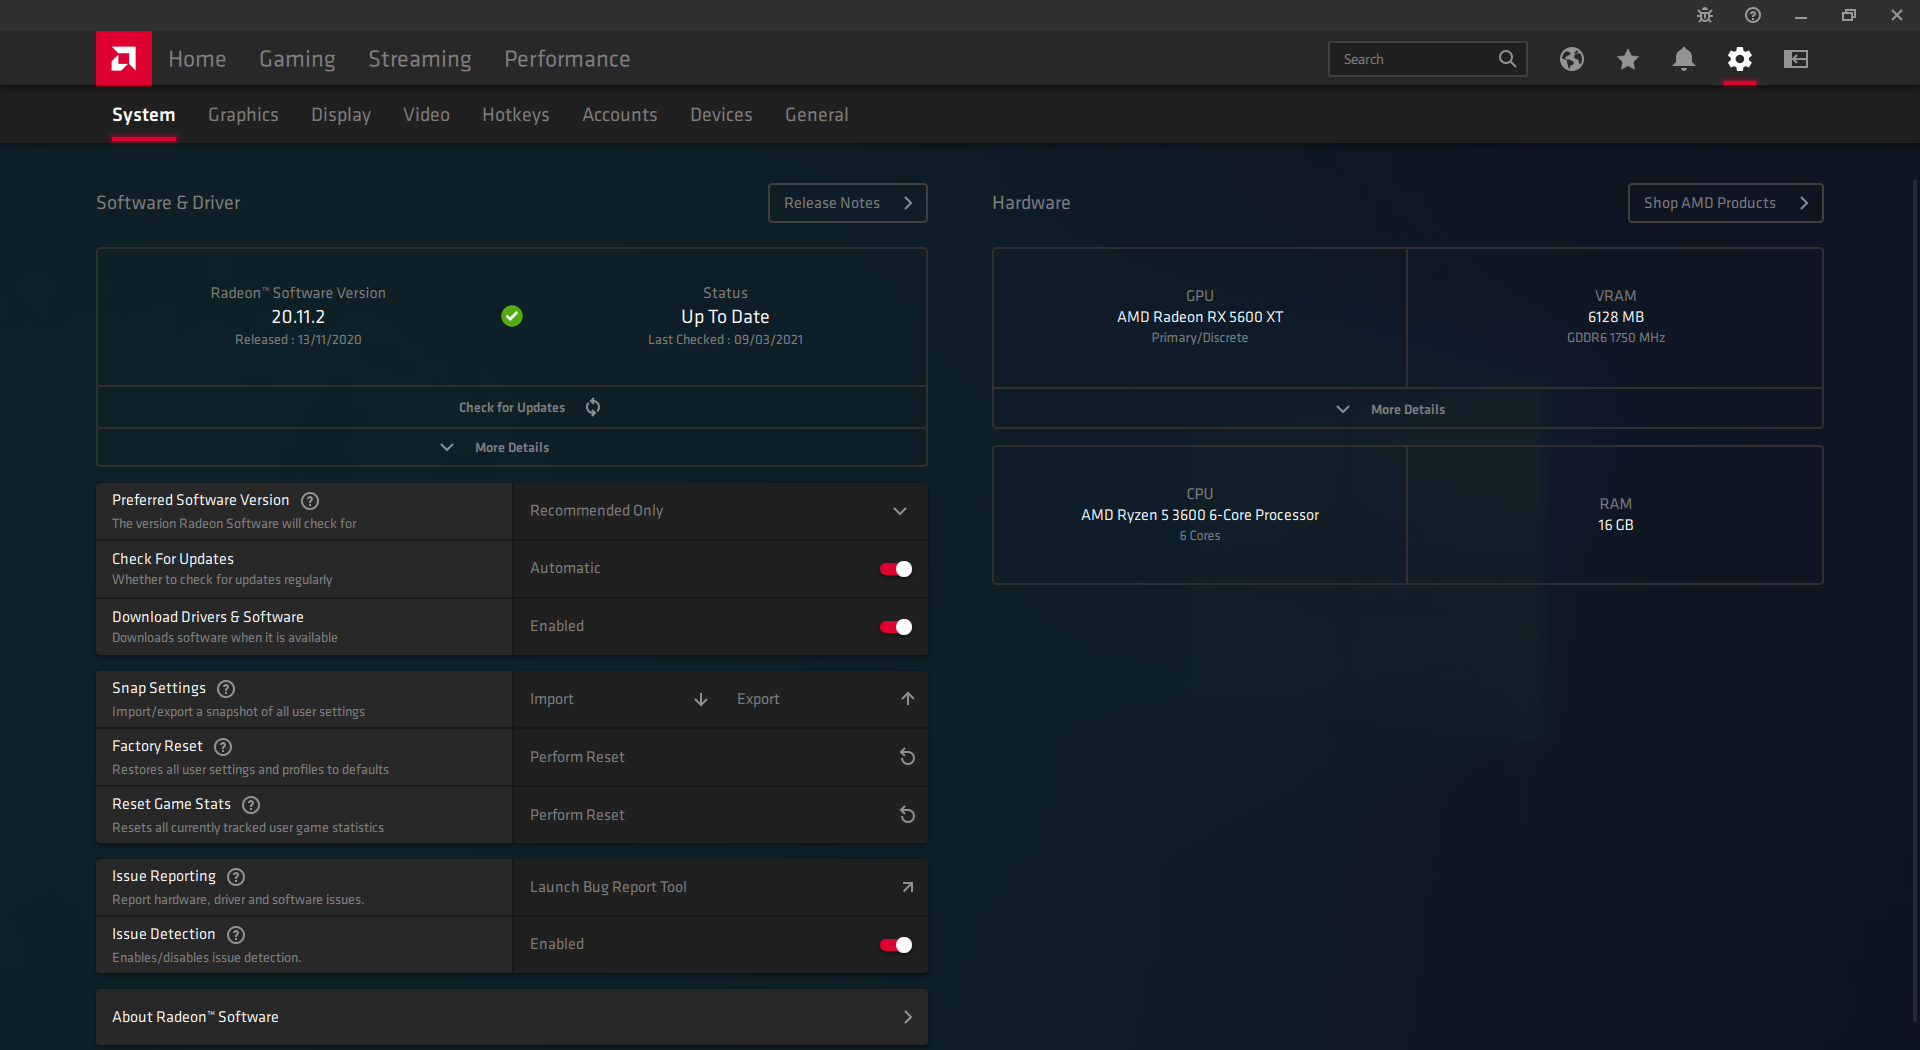Open the settings gear icon

(x=1739, y=59)
